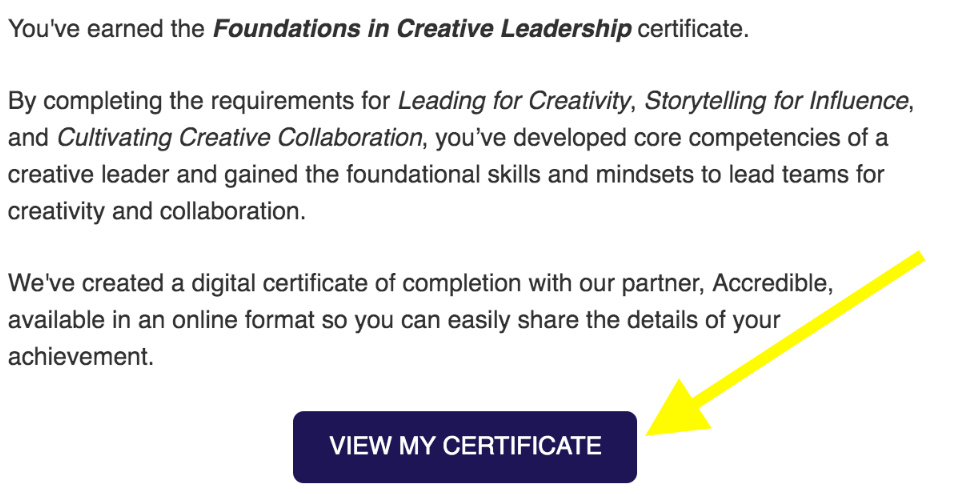Click the final word "achievement."
The image size is (961, 494).
pyautogui.click(x=81, y=356)
